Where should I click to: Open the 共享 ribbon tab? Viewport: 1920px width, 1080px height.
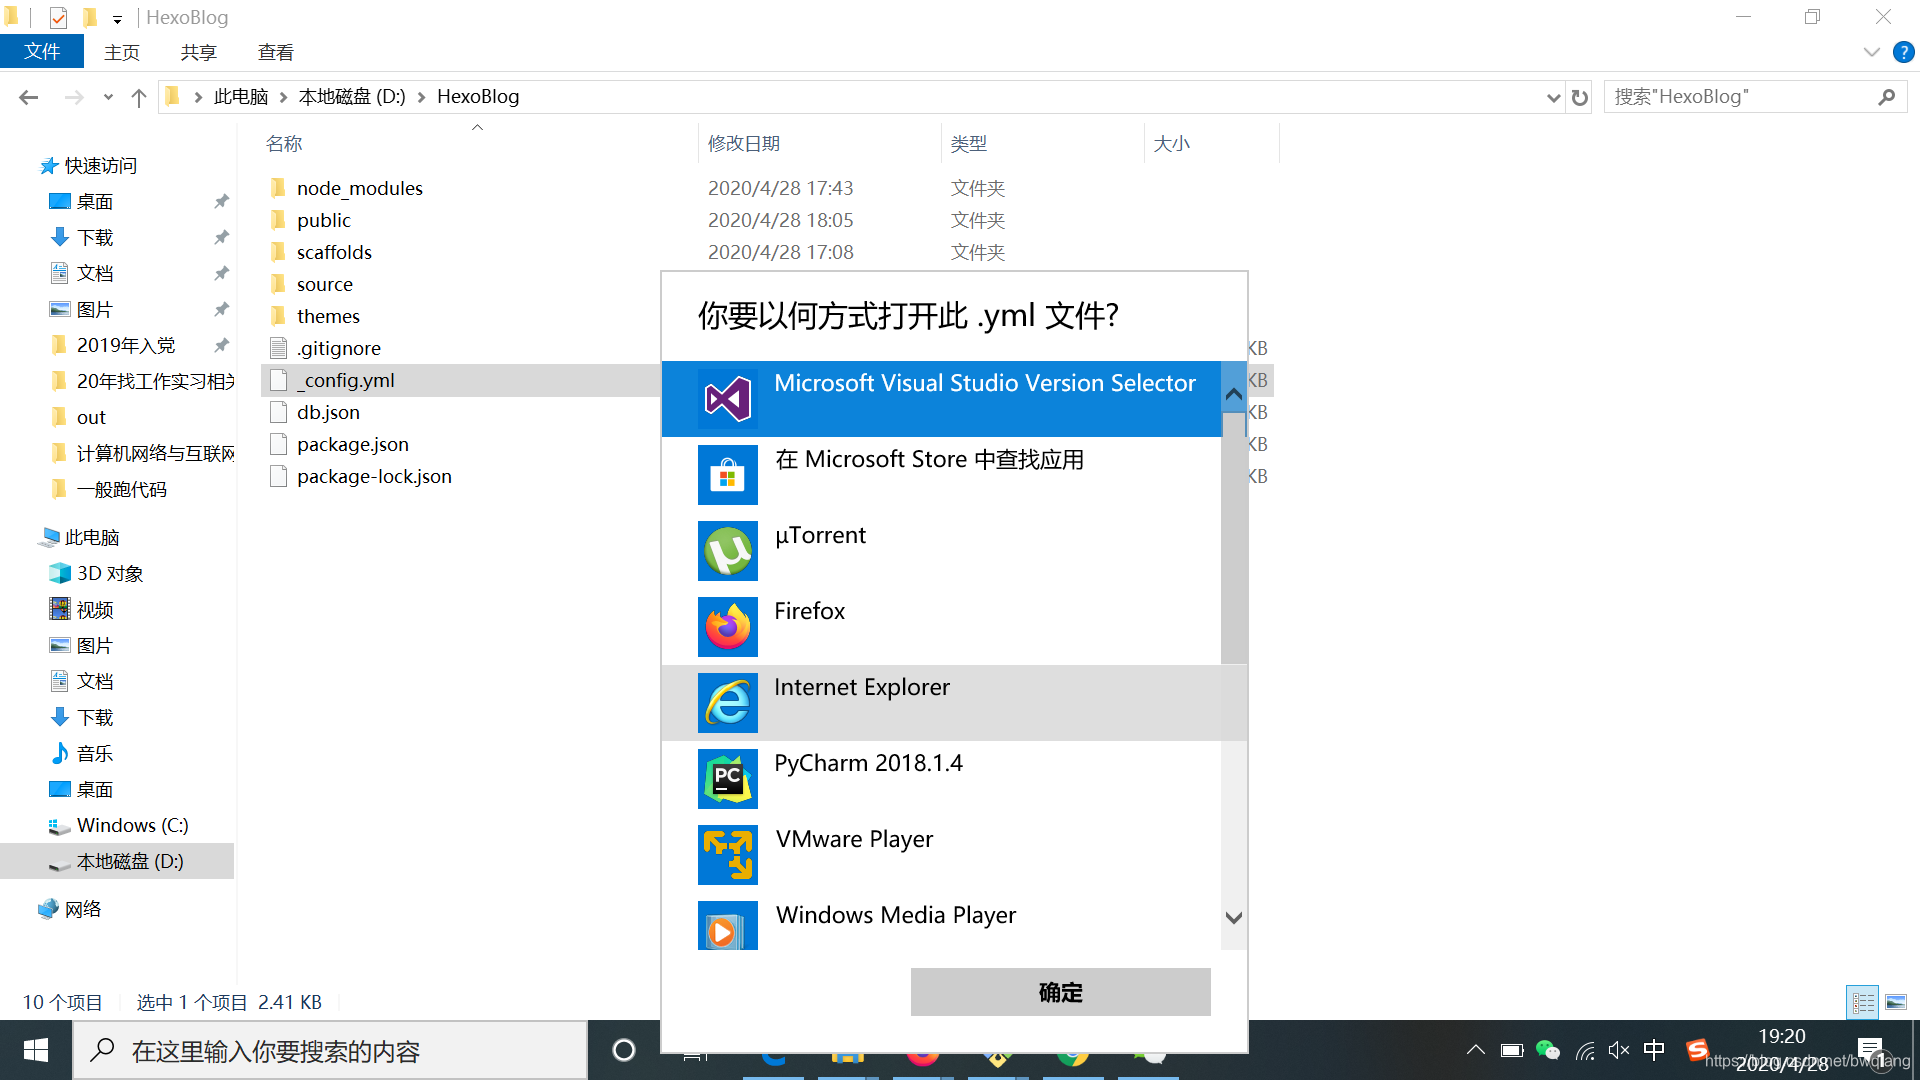tap(199, 52)
